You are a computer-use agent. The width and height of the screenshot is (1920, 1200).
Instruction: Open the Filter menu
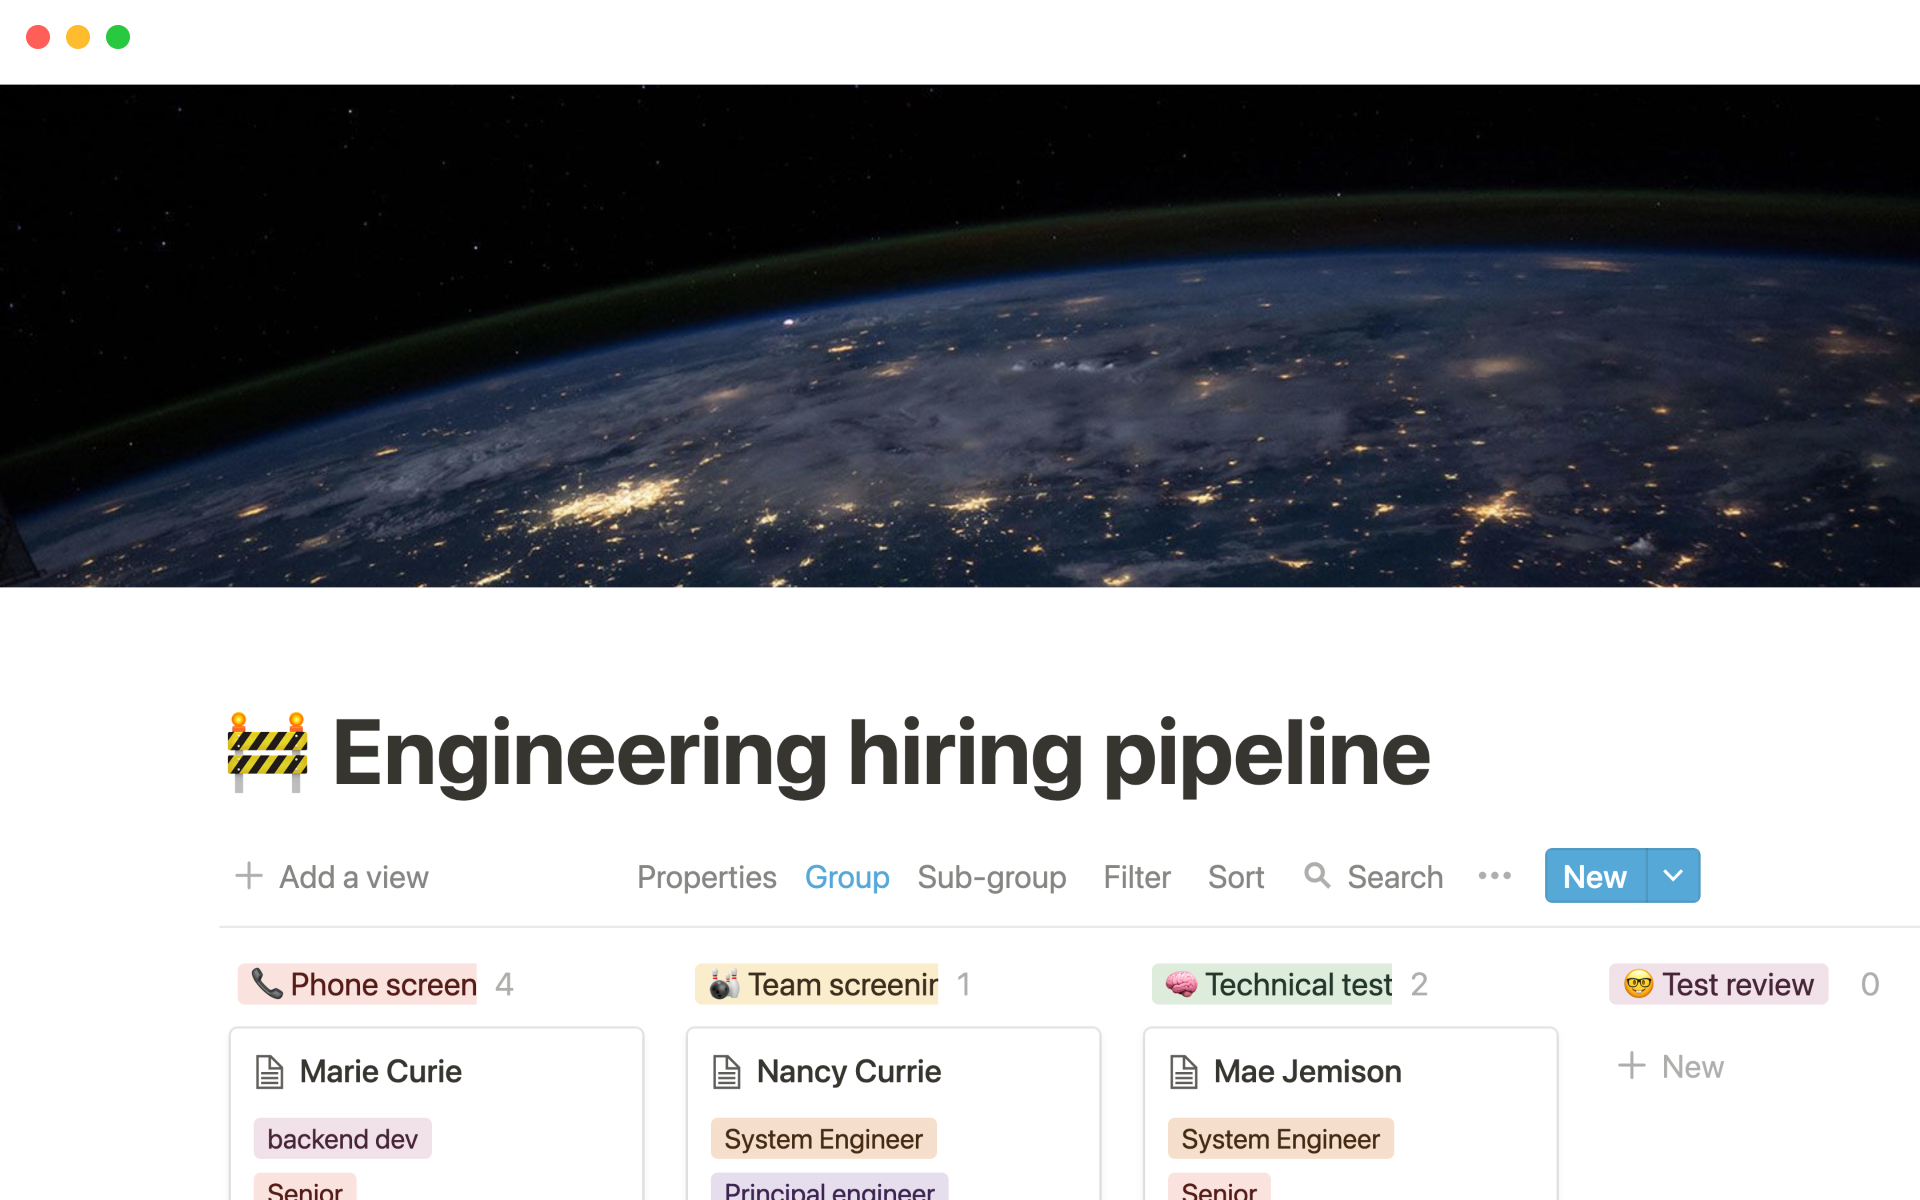click(x=1136, y=877)
